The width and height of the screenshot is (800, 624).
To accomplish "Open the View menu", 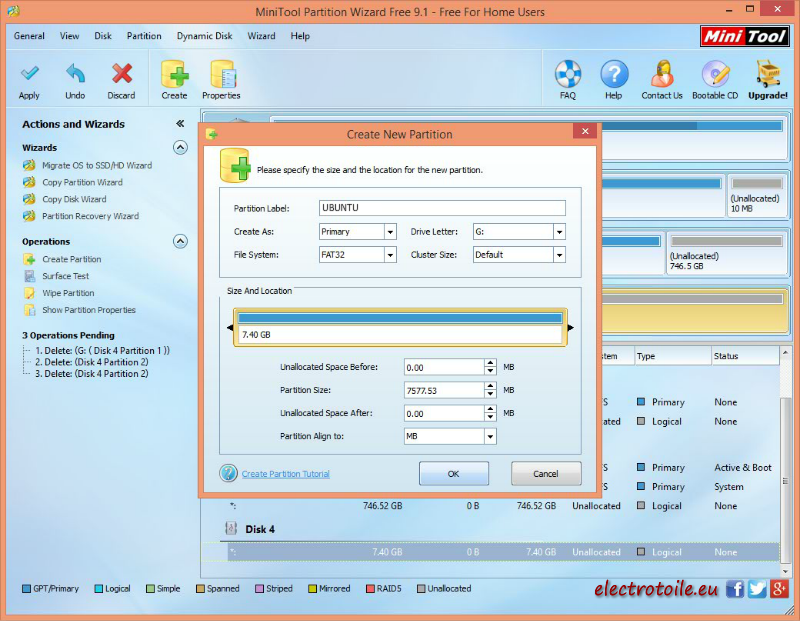I will pos(69,36).
